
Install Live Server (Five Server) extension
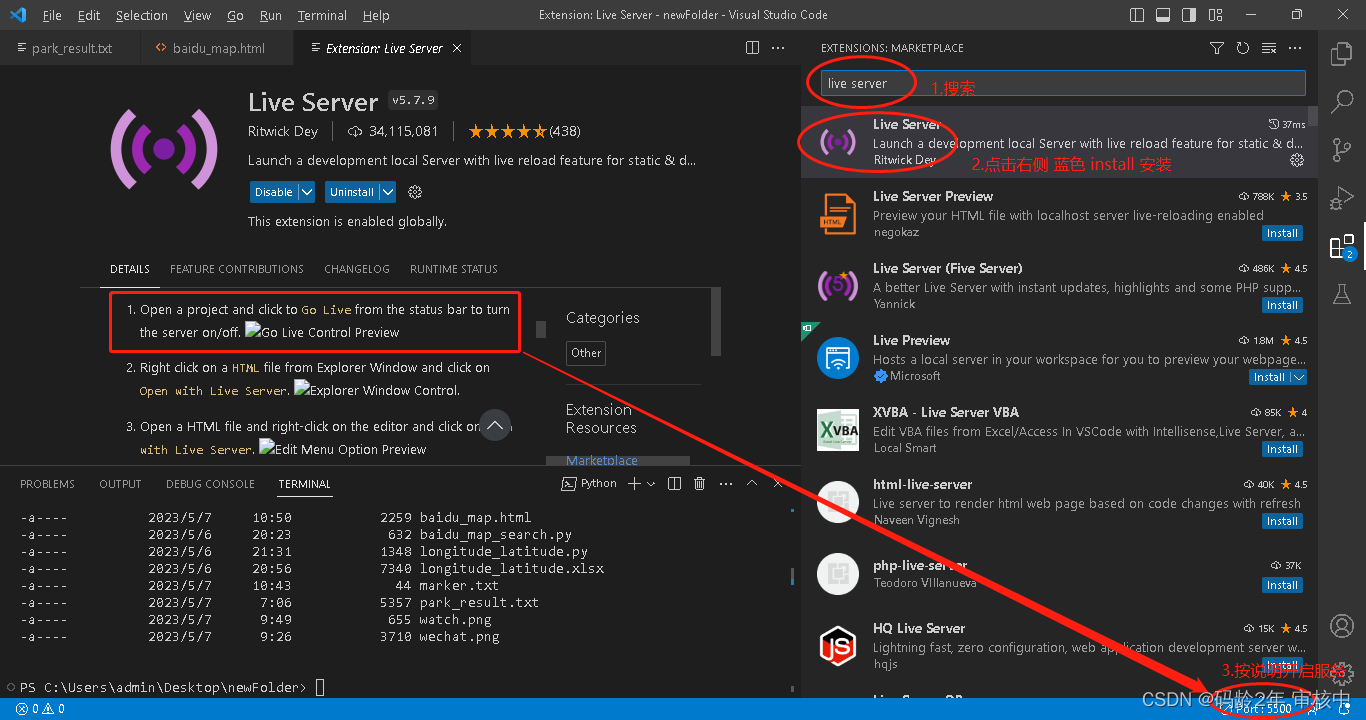(x=1282, y=305)
